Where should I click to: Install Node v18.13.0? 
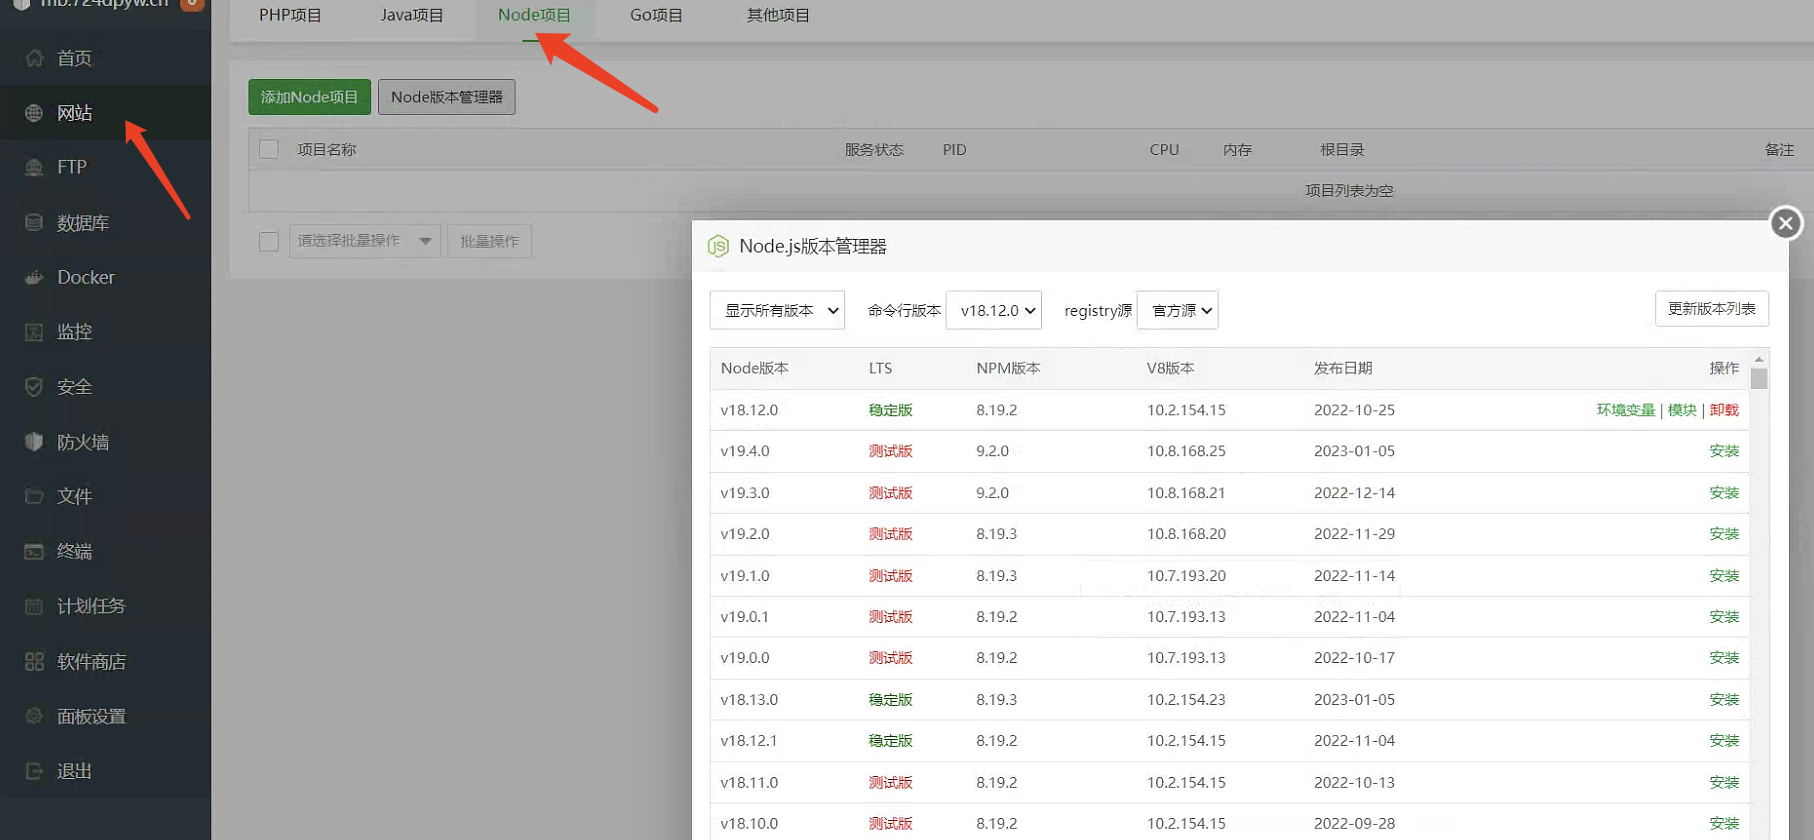[1724, 700]
